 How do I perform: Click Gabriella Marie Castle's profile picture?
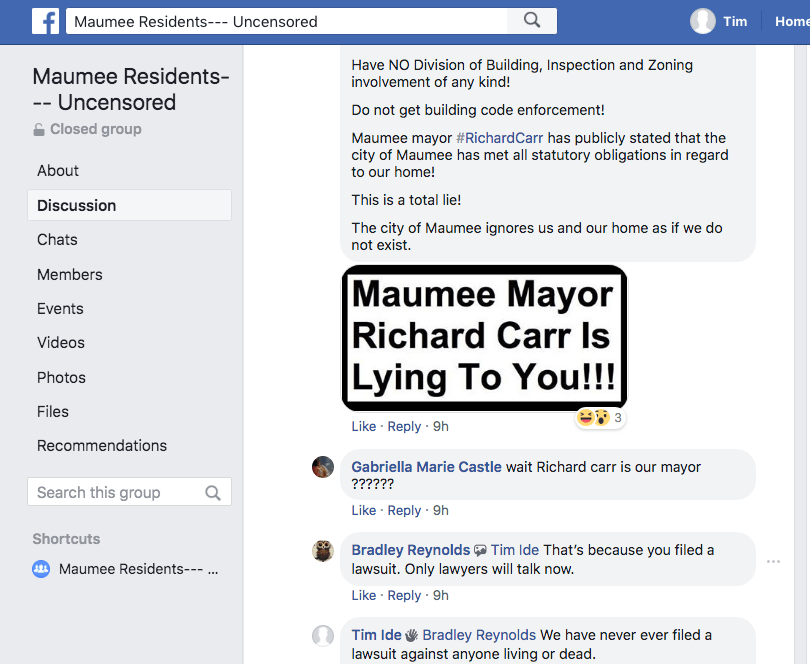tap(323, 467)
